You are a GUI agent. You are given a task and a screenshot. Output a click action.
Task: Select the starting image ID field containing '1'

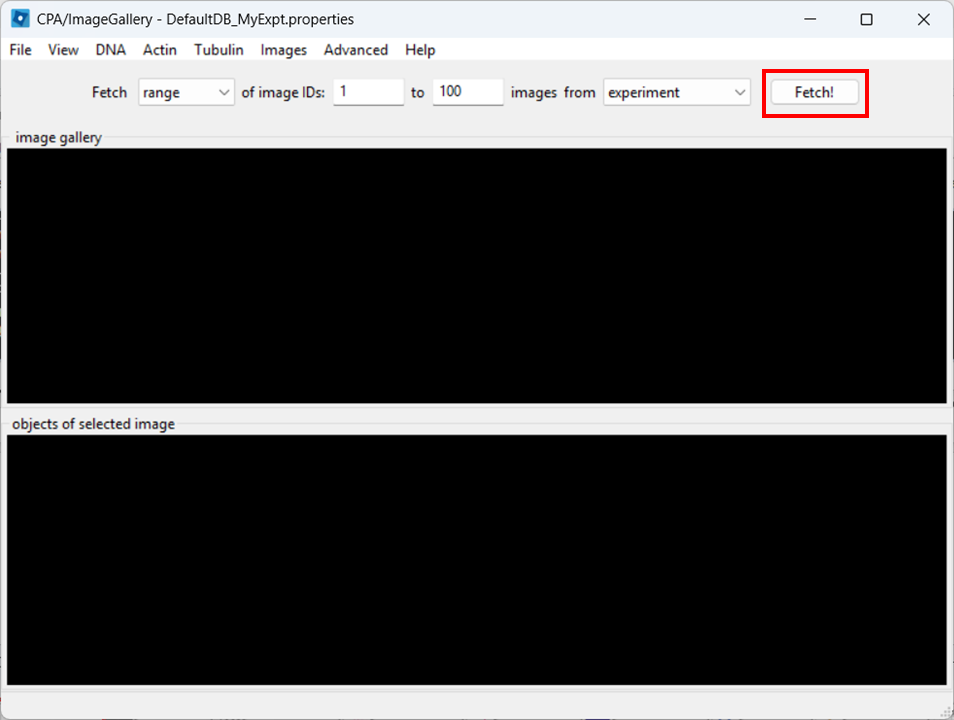tap(367, 91)
